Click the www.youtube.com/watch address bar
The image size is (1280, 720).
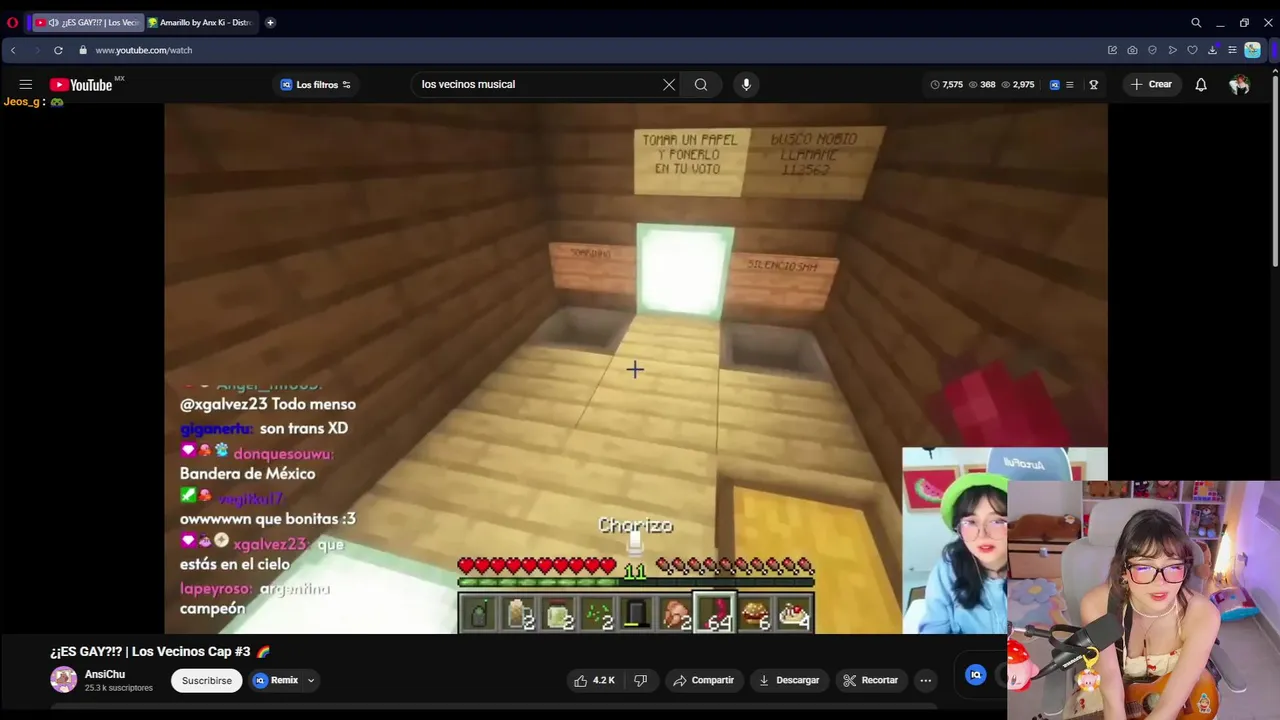click(144, 50)
